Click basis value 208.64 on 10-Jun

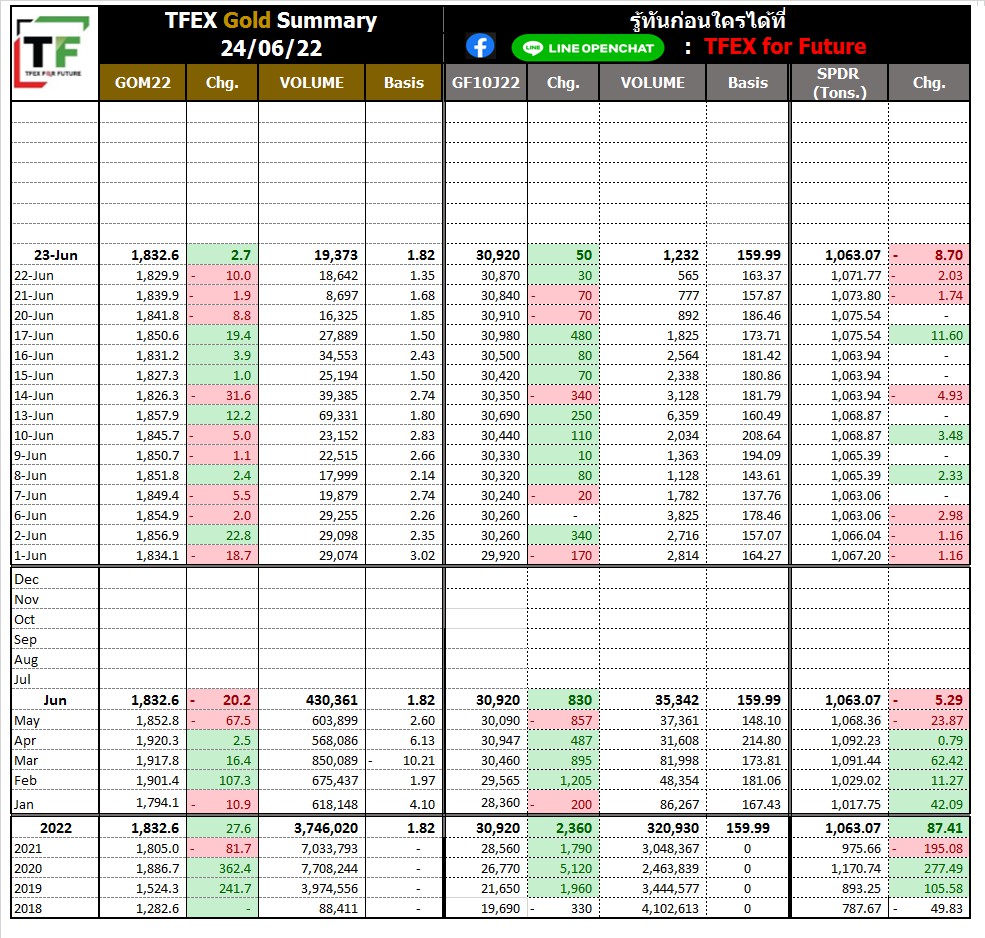761,435
